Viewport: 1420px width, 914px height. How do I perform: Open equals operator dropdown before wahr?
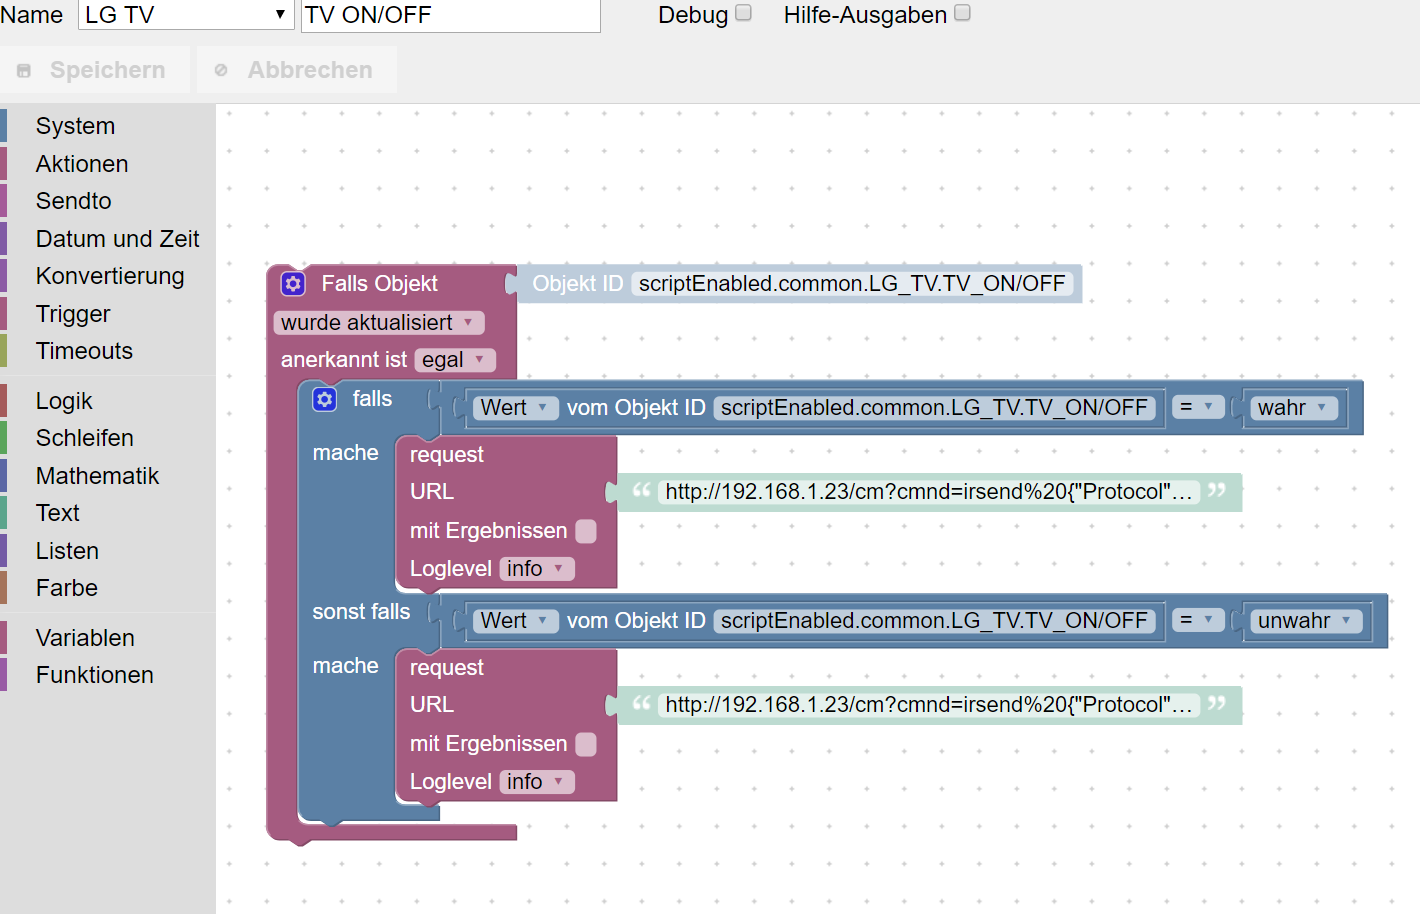tap(1198, 407)
